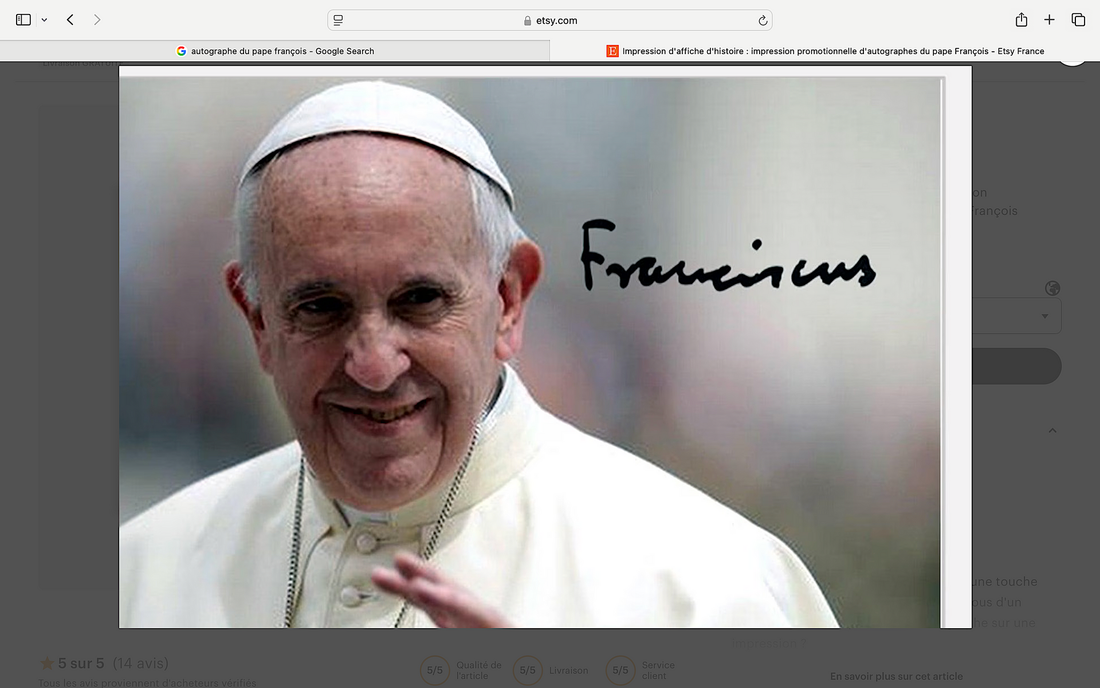This screenshot has width=1100, height=688.
Task: Select the Etsy France tab
Action: [825, 50]
